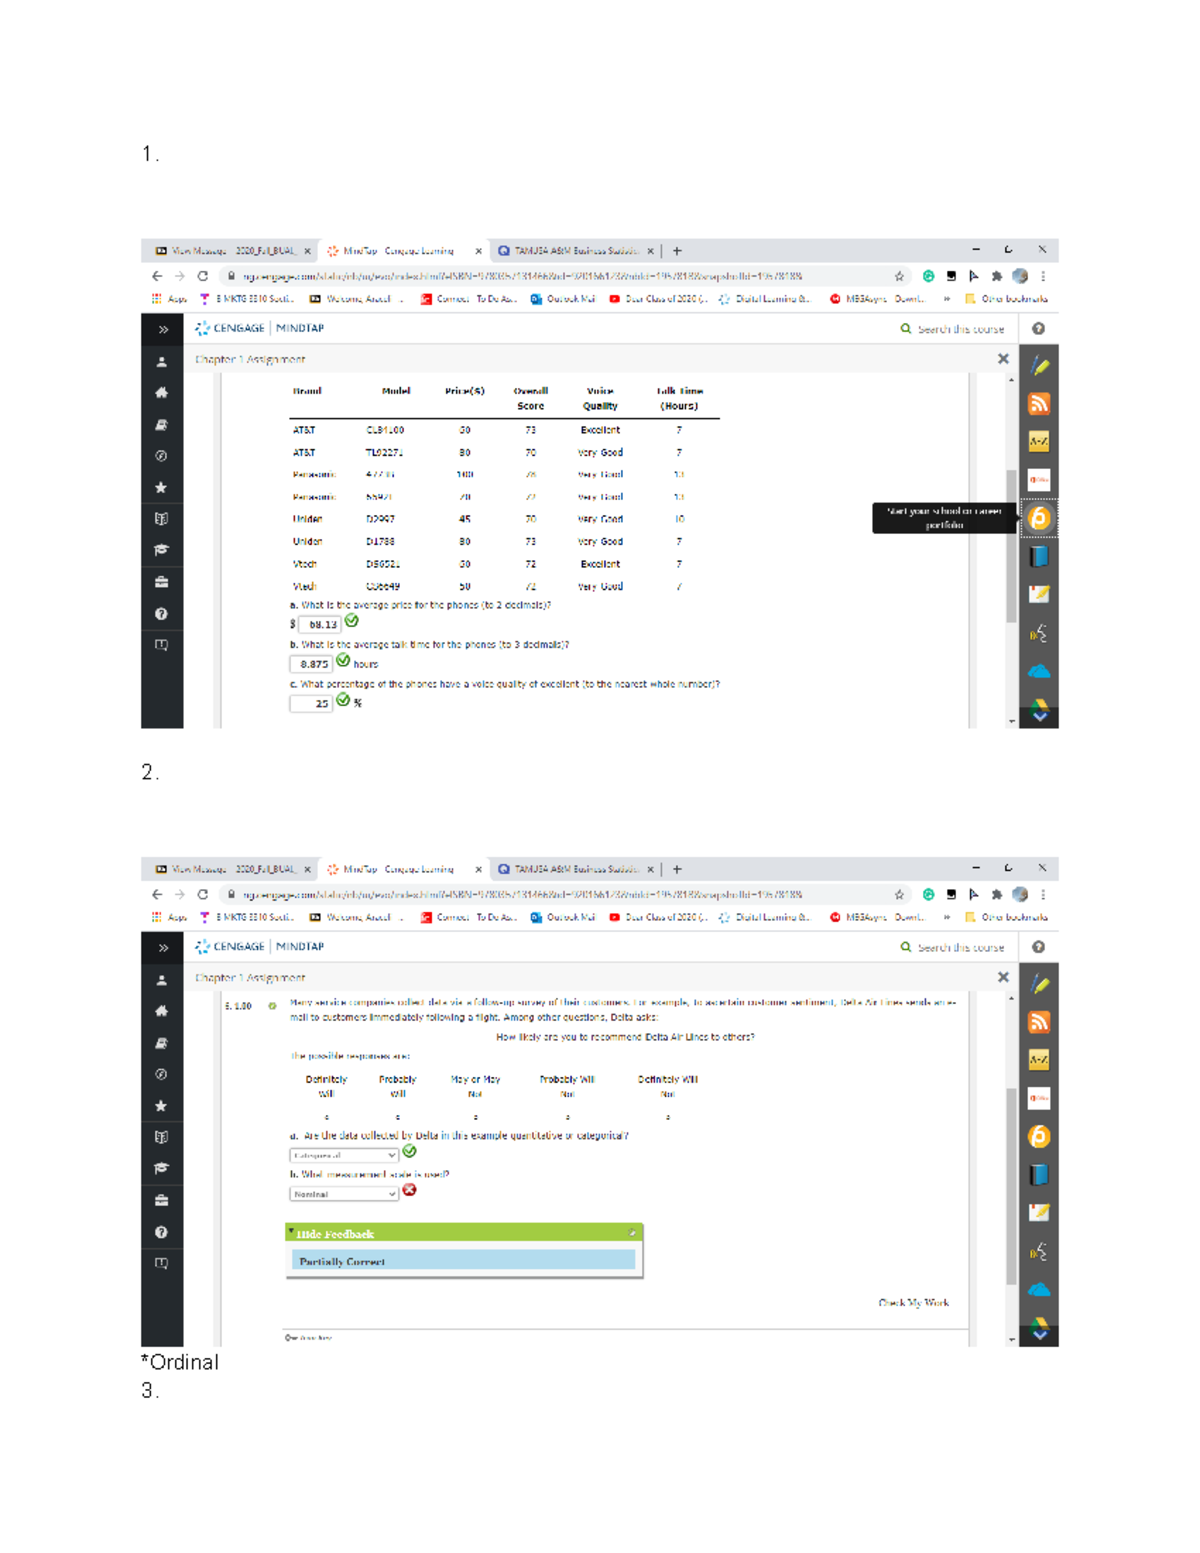Click Search this course in the lower screenshot
This screenshot has width=1200, height=1553.
(x=959, y=947)
